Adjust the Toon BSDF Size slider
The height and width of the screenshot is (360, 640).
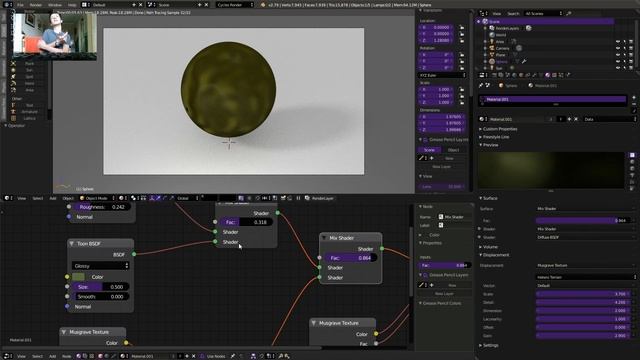(x=100, y=287)
